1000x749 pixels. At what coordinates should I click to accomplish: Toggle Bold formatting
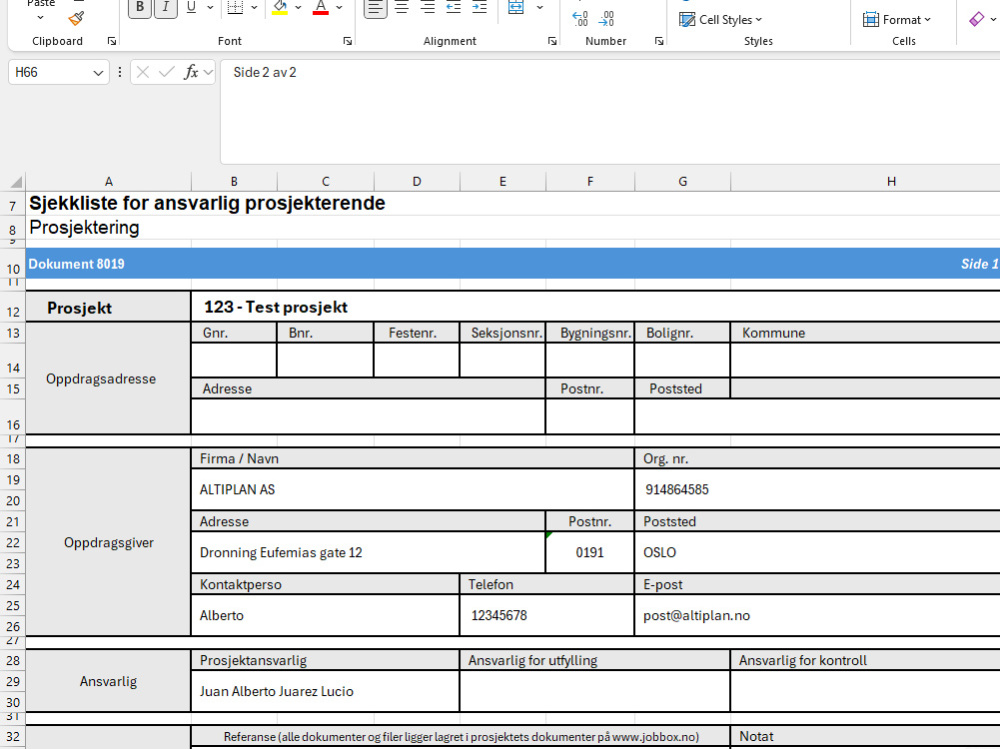tap(140, 8)
